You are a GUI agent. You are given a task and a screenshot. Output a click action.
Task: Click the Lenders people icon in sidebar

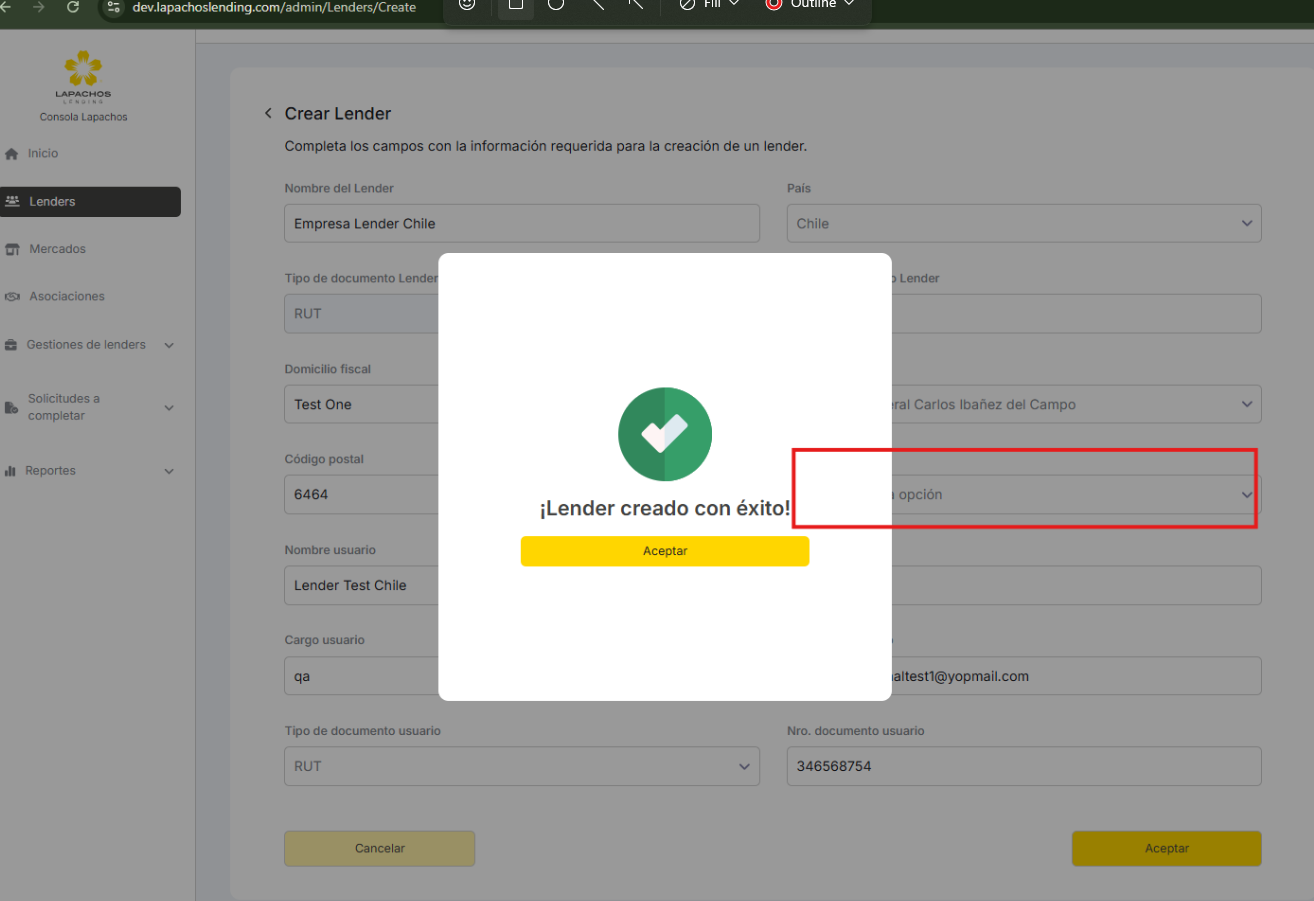12,202
